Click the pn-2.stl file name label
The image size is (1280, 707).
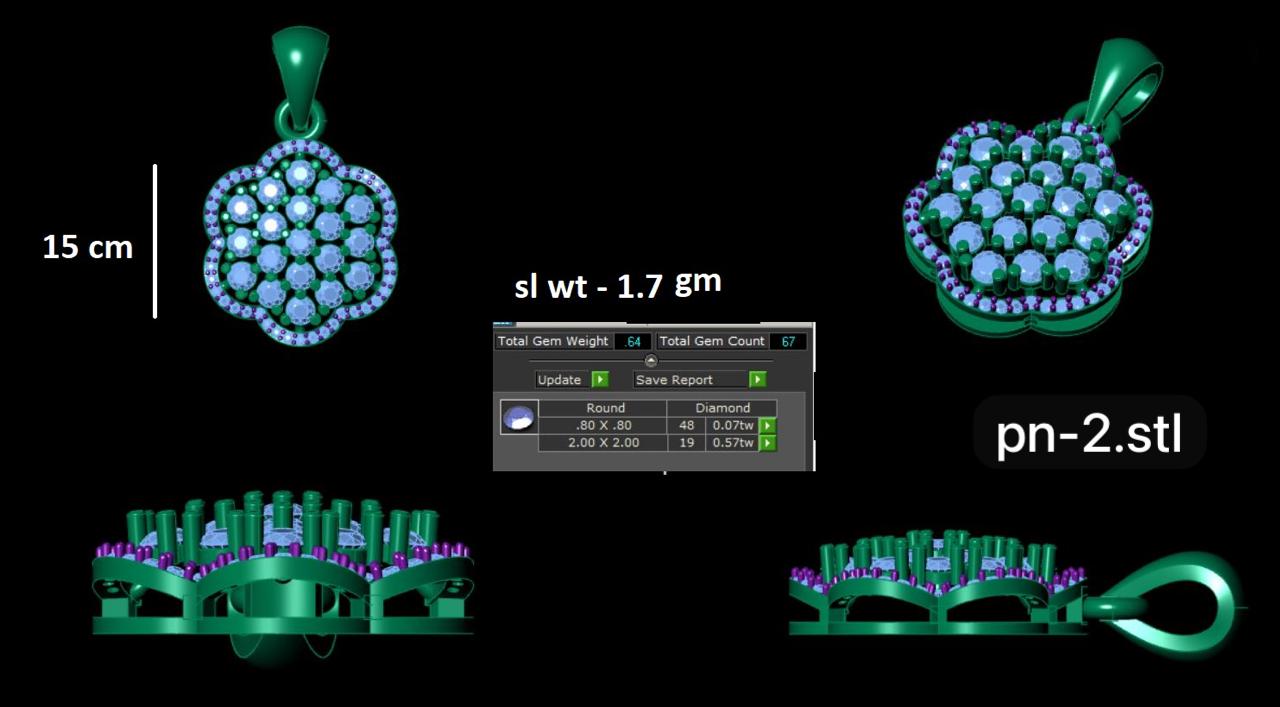(x=1089, y=433)
